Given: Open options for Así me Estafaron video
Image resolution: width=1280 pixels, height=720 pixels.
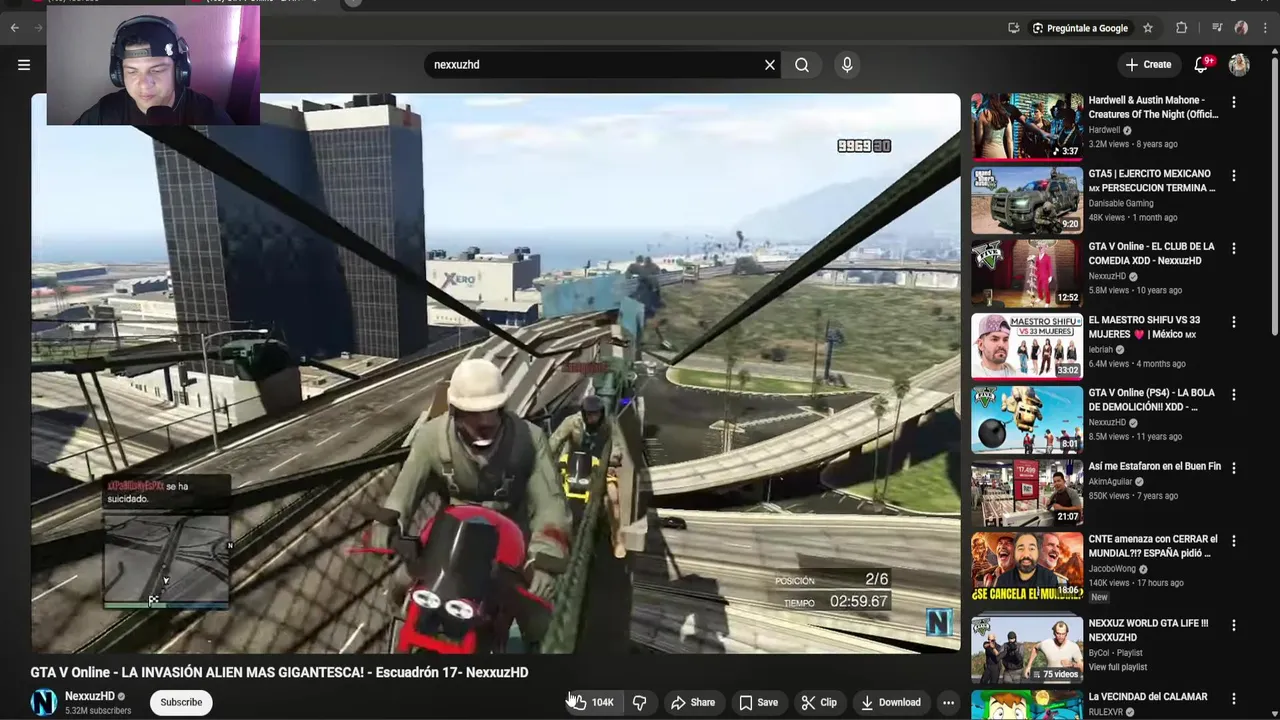Looking at the screenshot, I should [1234, 468].
